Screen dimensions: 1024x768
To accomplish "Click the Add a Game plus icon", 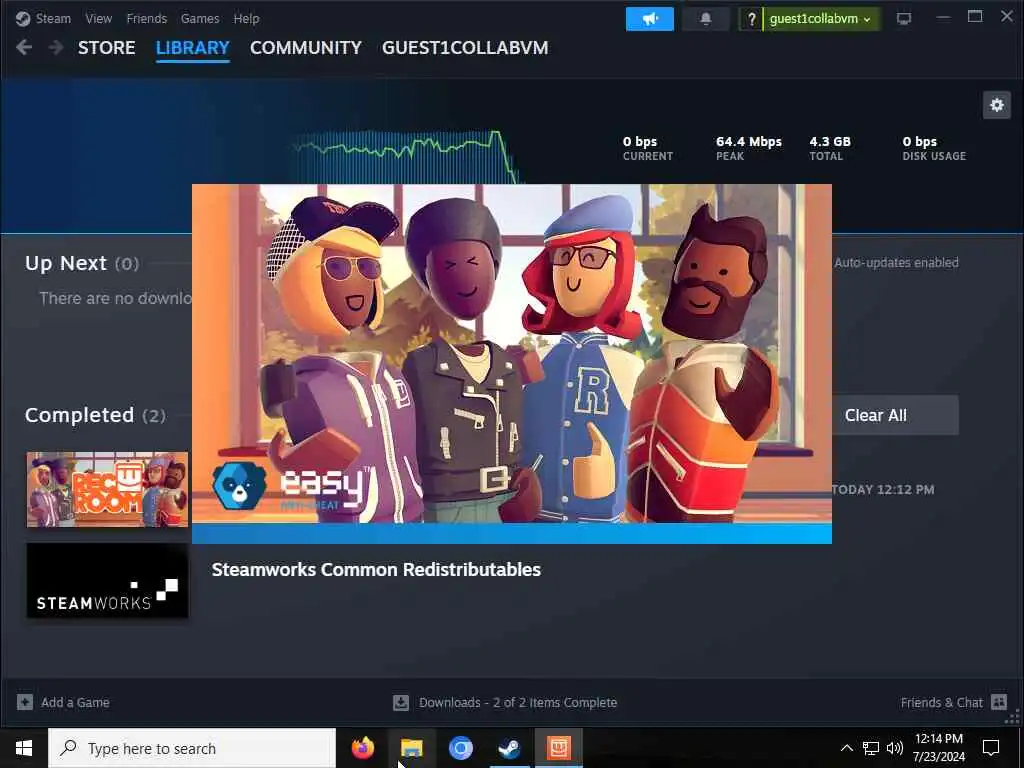I will point(25,702).
